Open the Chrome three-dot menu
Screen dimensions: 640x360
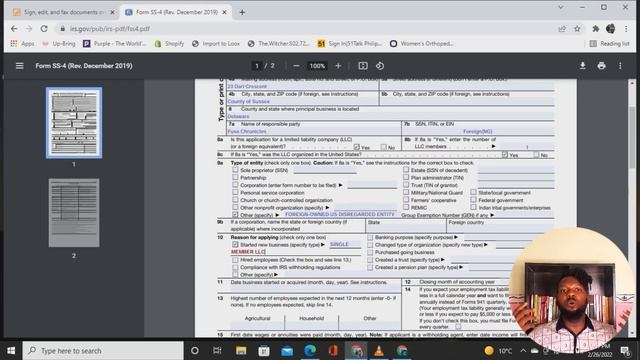pos(626,29)
